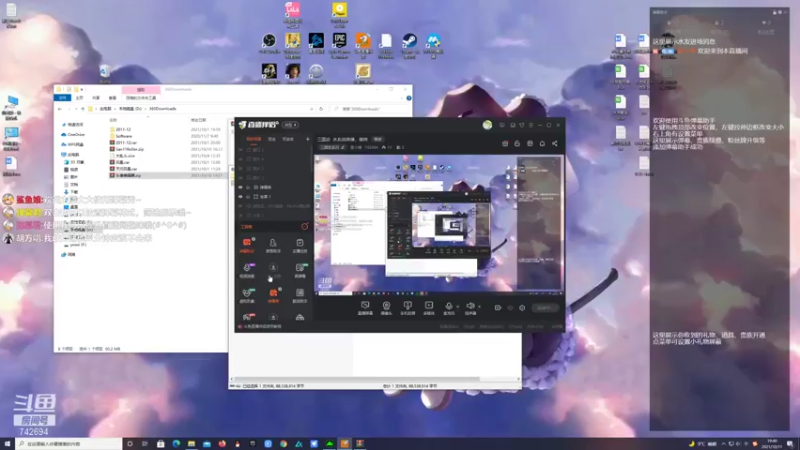Expand microphone options arrow

pos(458,307)
